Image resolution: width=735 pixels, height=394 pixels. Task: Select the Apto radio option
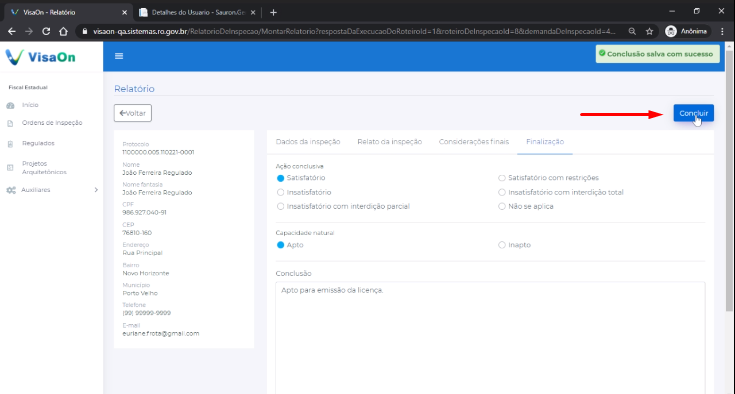(x=280, y=245)
